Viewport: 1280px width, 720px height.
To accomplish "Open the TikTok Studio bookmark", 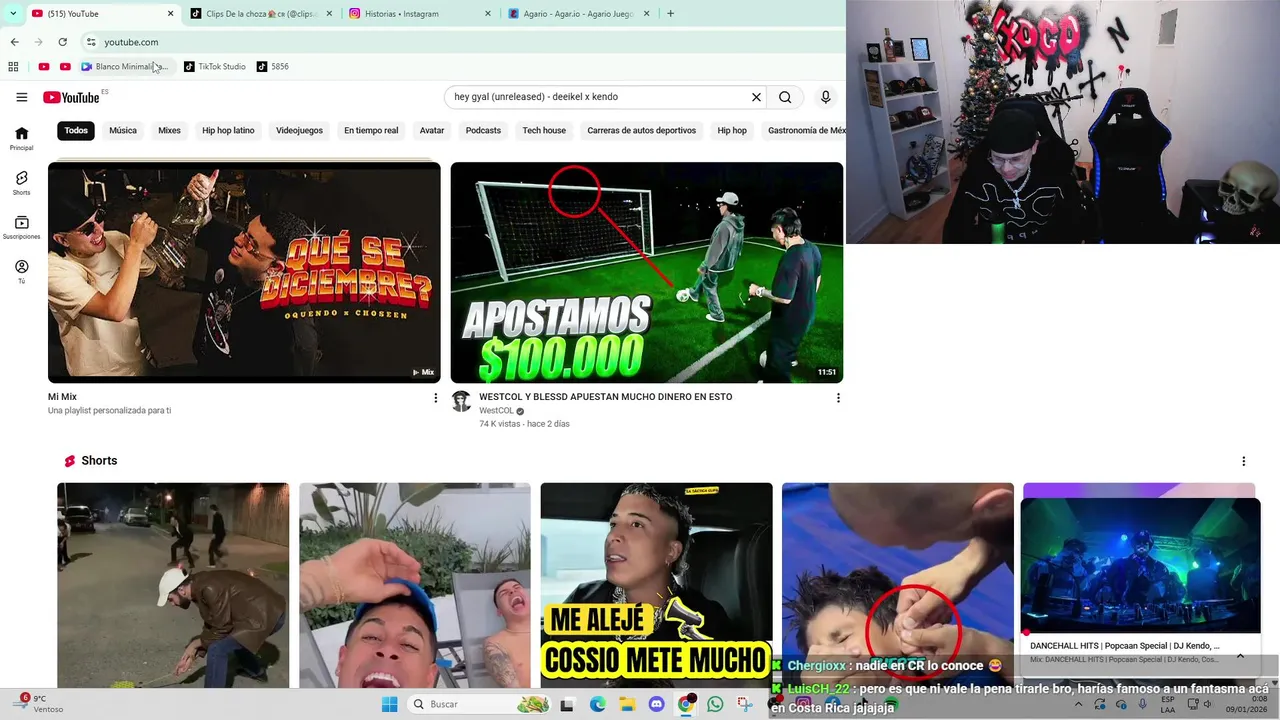I will (214, 67).
